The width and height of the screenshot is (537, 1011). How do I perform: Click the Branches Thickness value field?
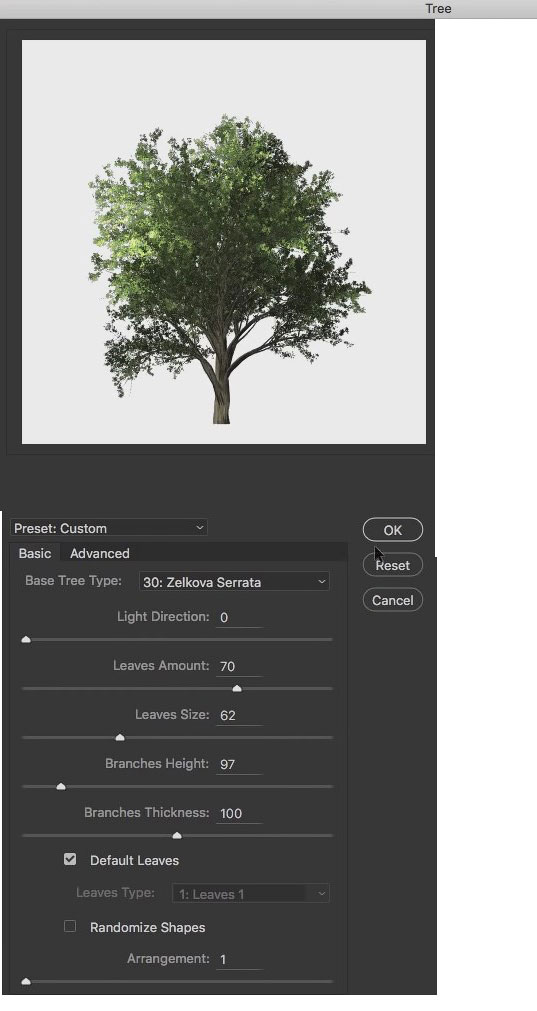click(x=239, y=813)
